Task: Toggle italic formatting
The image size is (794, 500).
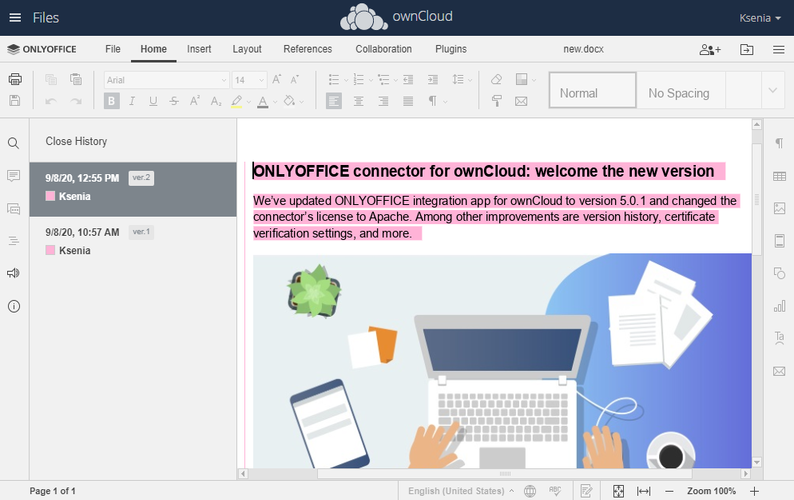Action: [132, 101]
